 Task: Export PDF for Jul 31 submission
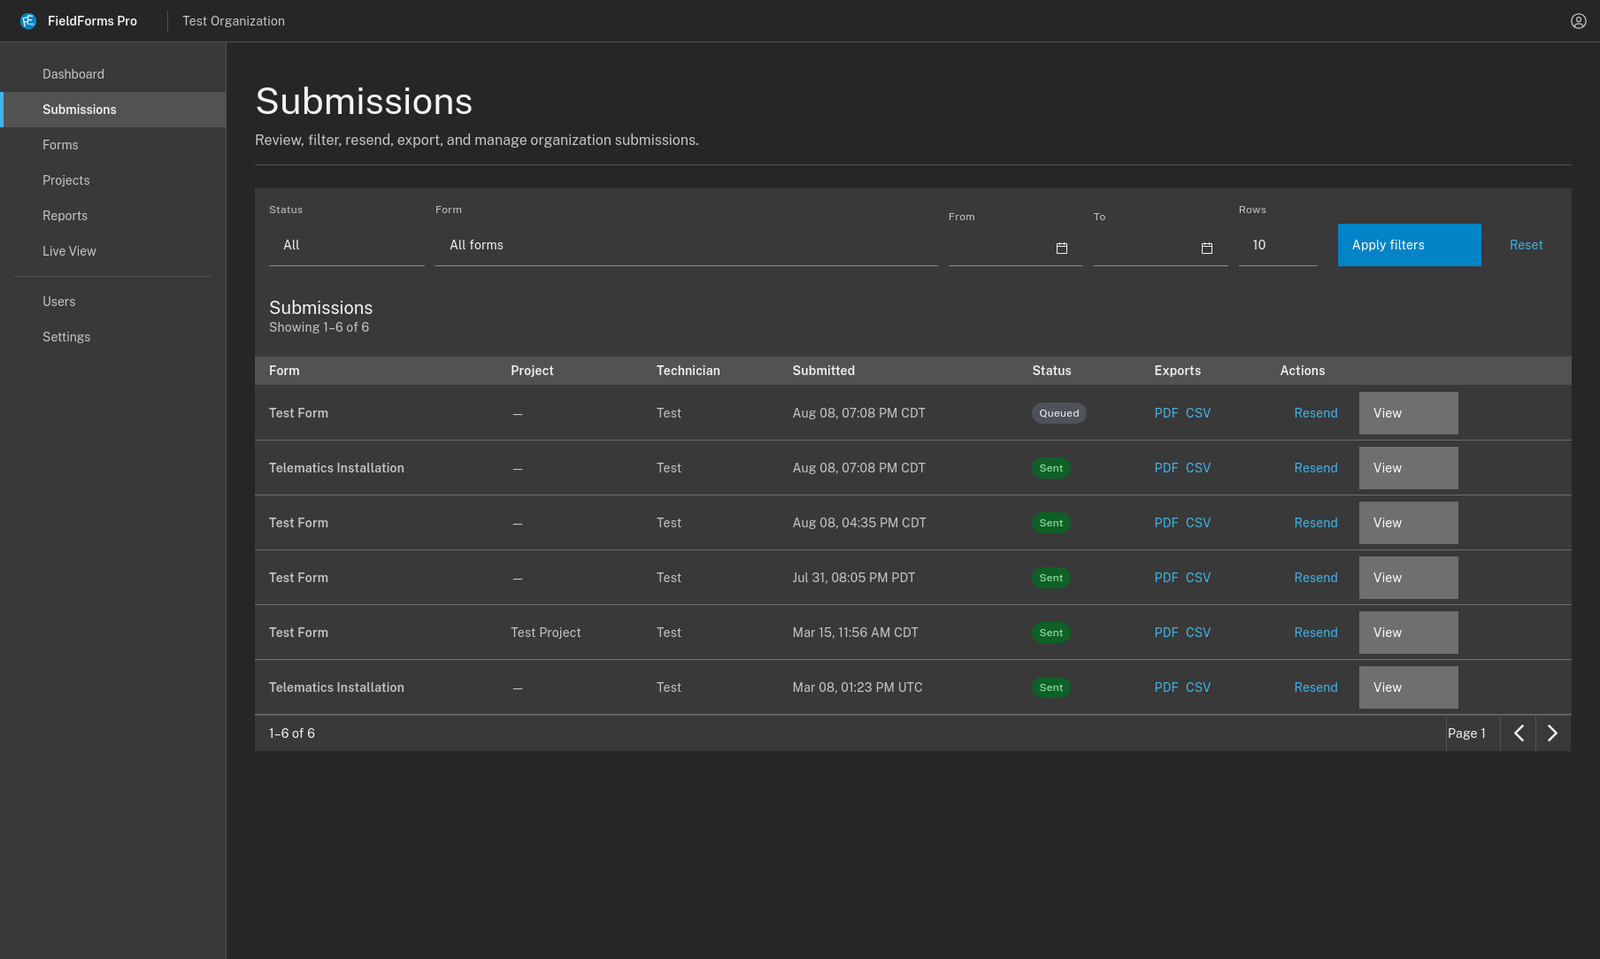coord(1166,578)
